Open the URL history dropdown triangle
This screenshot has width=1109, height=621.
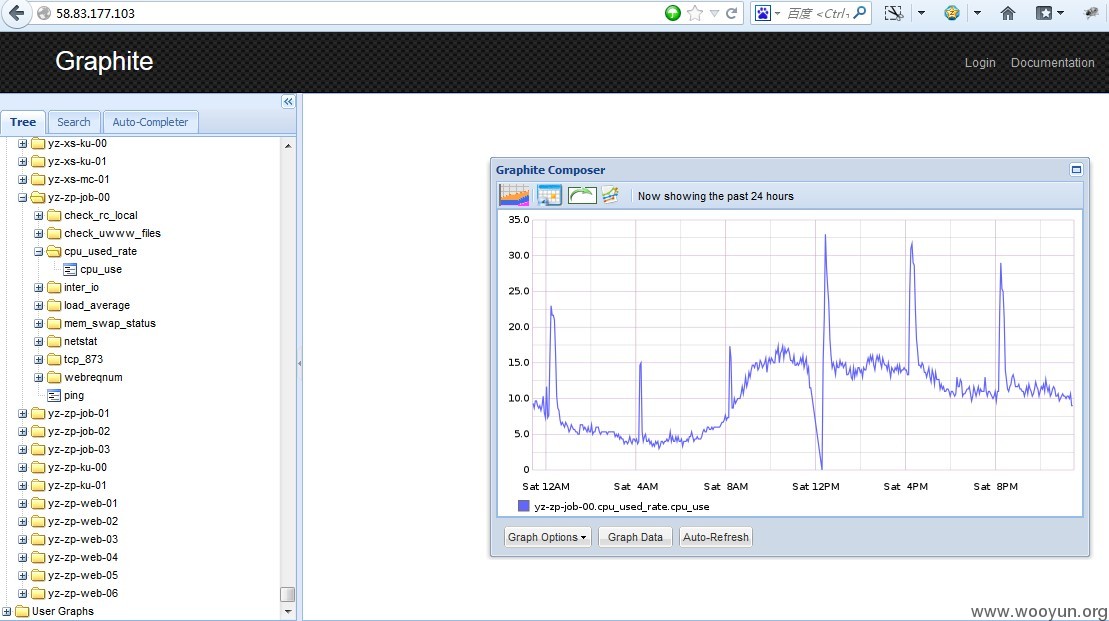714,13
